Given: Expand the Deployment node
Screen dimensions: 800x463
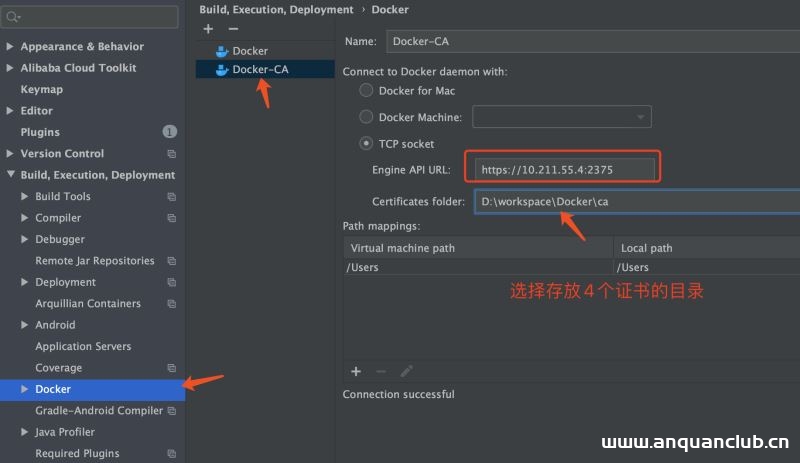Looking at the screenshot, I should [24, 282].
